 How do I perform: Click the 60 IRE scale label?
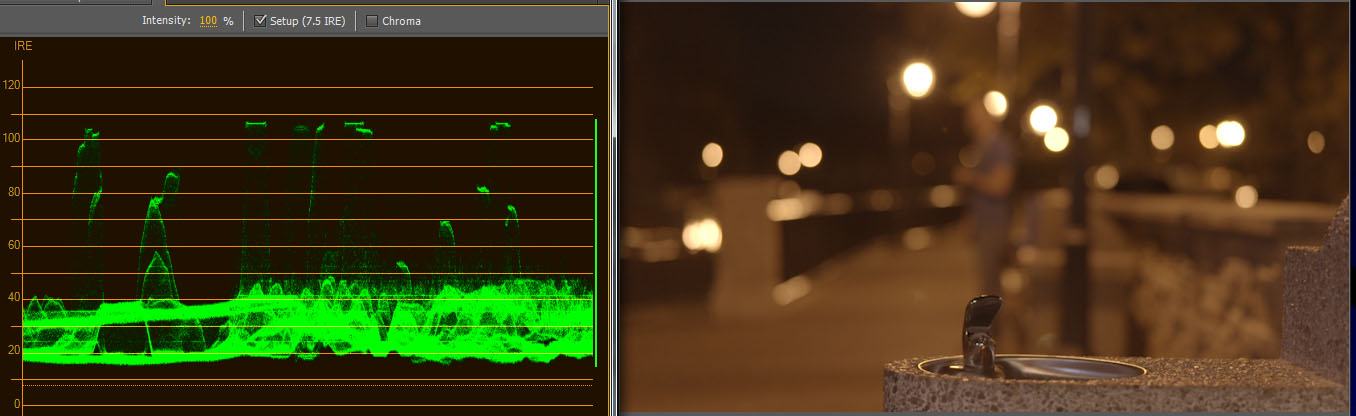pos(14,245)
